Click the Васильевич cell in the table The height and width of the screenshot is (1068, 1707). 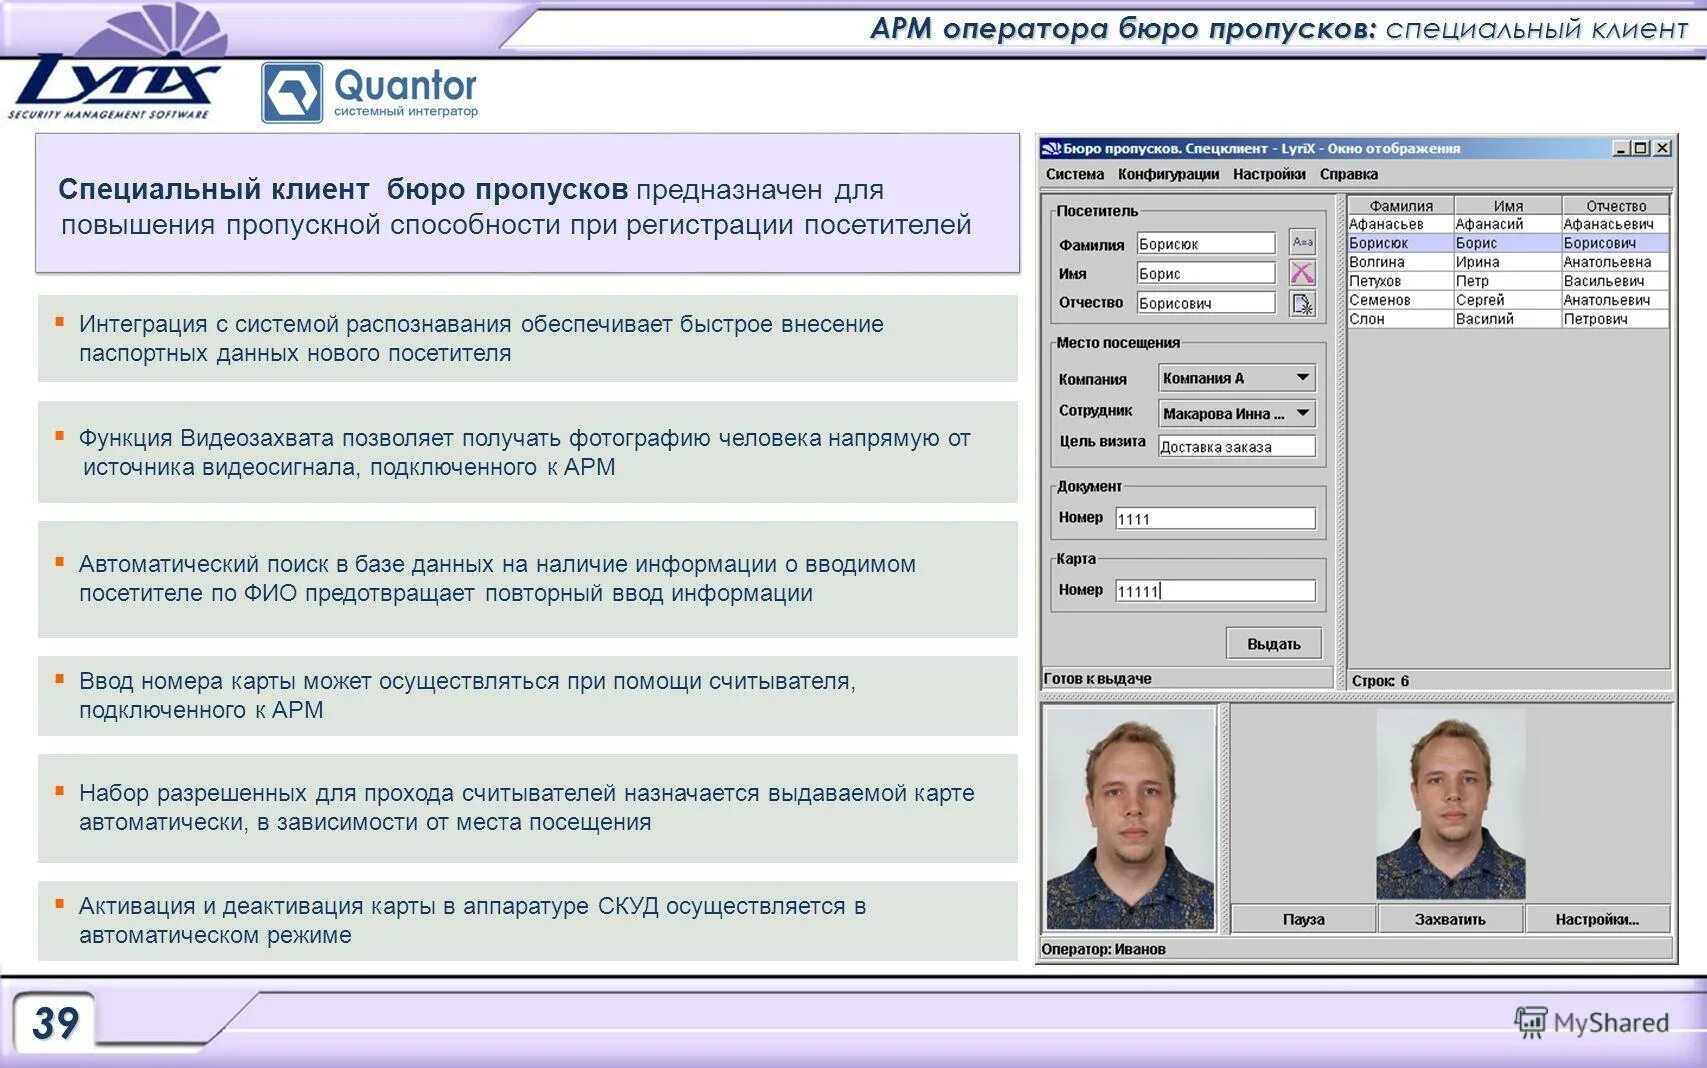coord(1615,281)
